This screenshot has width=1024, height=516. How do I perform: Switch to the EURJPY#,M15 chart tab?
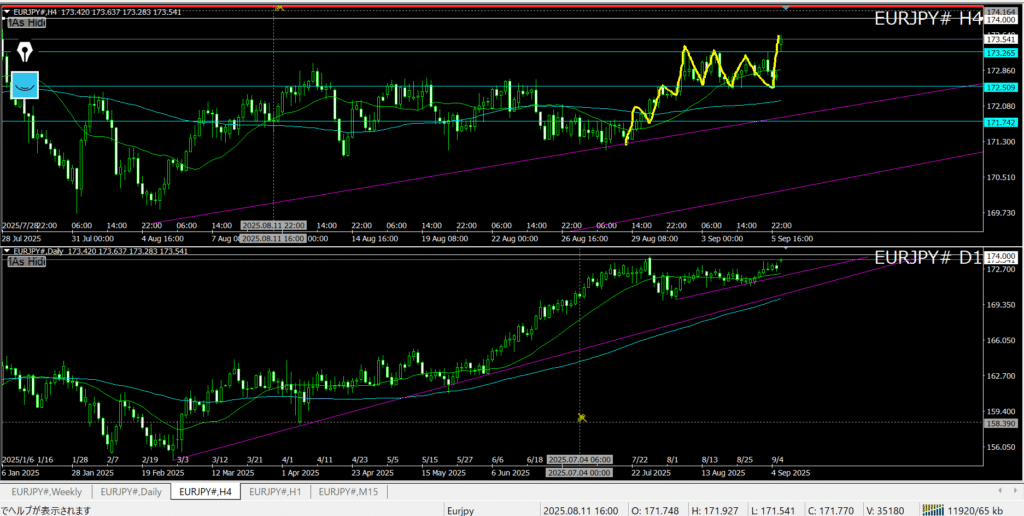click(x=349, y=491)
